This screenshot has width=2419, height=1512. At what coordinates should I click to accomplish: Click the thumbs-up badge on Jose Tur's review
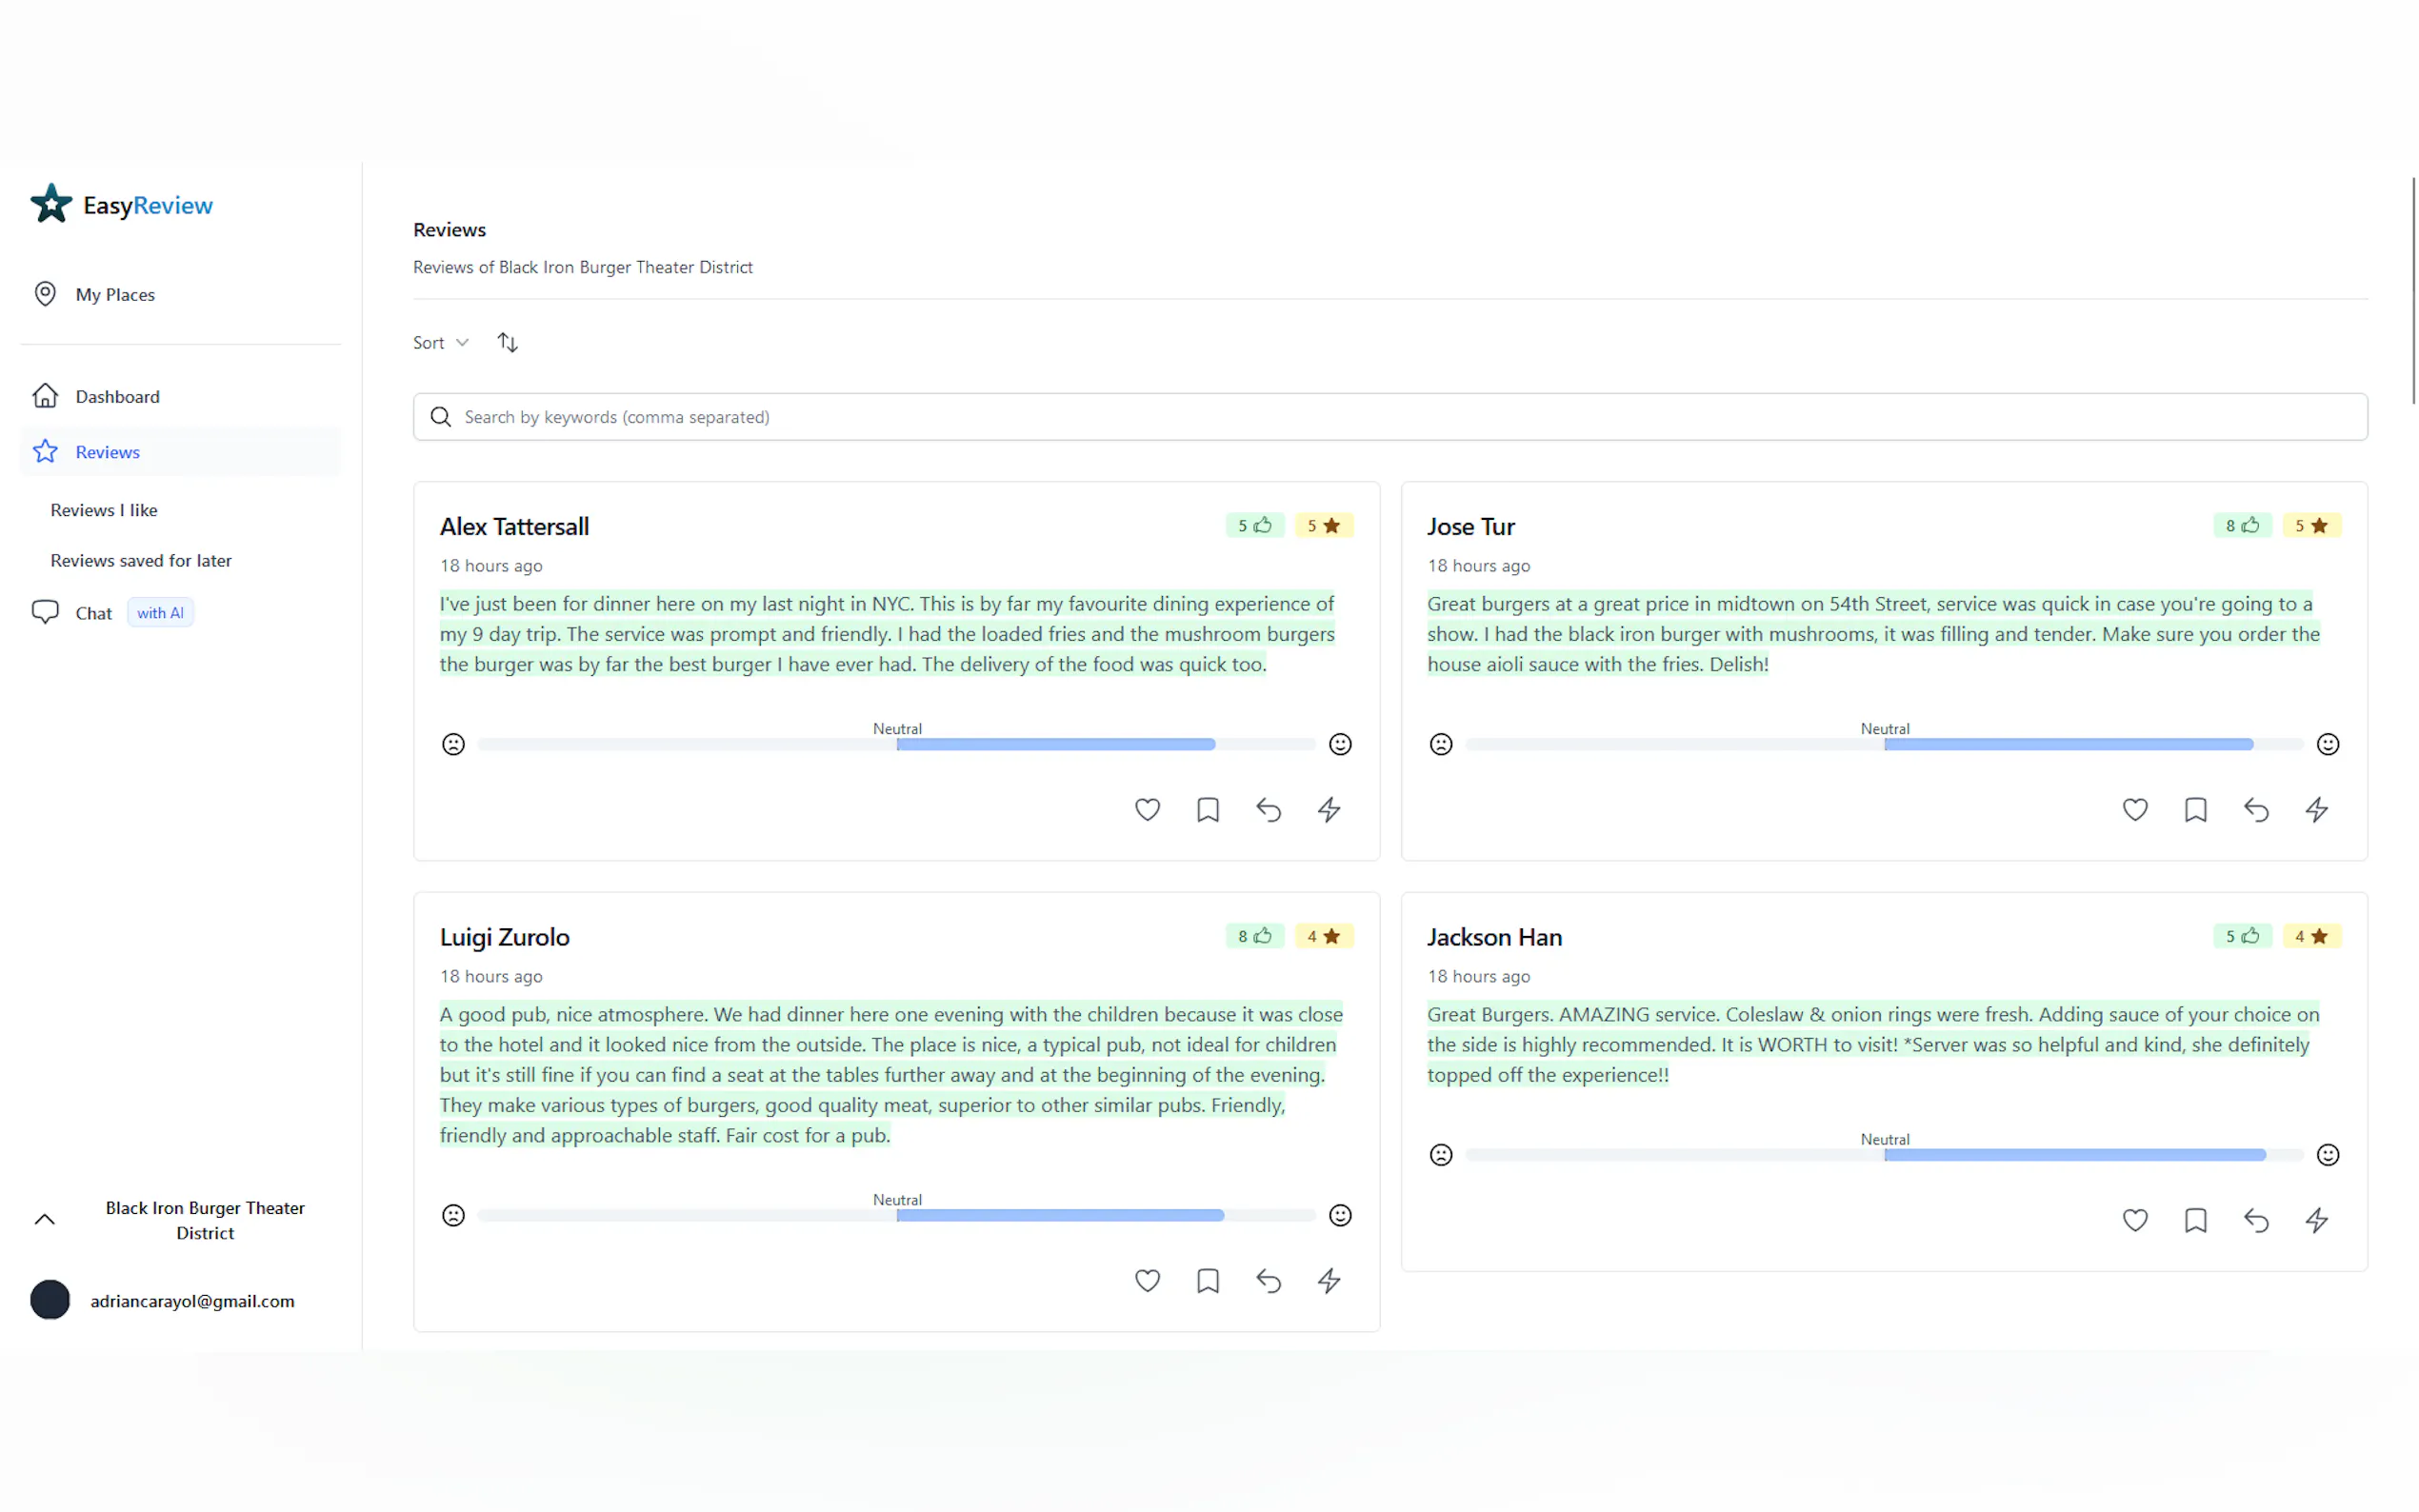2241,525
